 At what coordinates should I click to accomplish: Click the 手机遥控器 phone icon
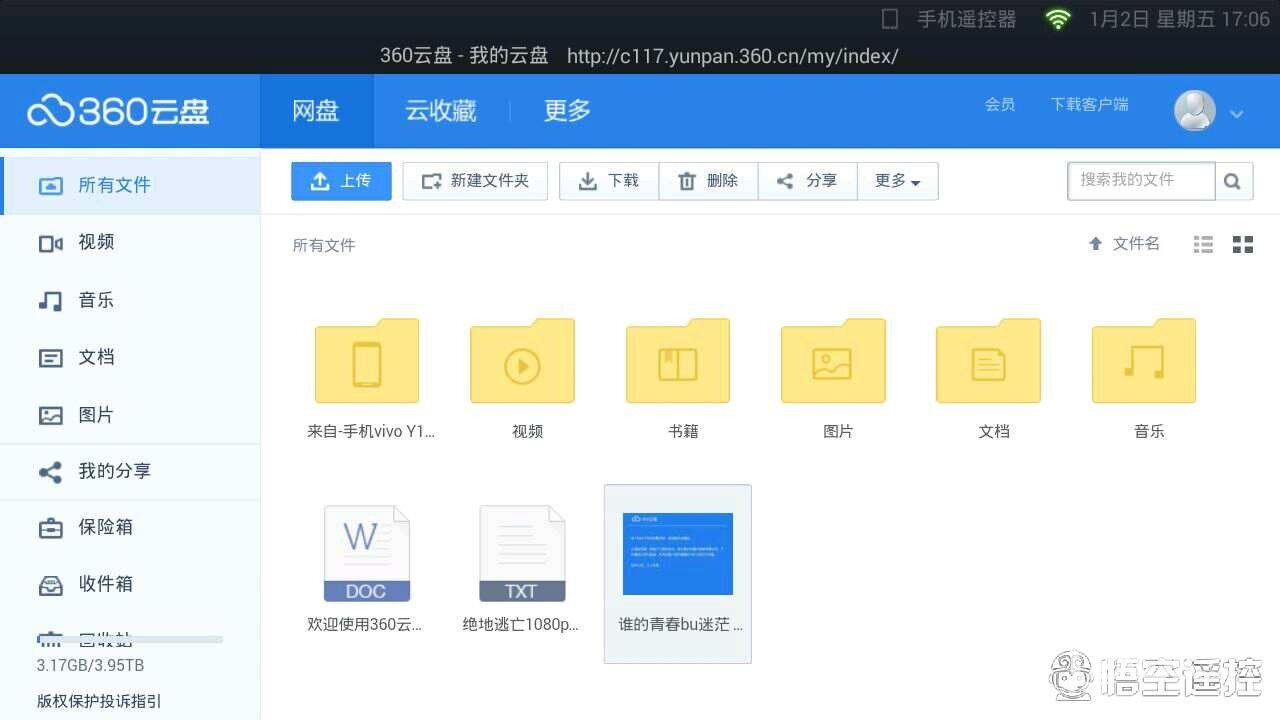pyautogui.click(x=890, y=19)
